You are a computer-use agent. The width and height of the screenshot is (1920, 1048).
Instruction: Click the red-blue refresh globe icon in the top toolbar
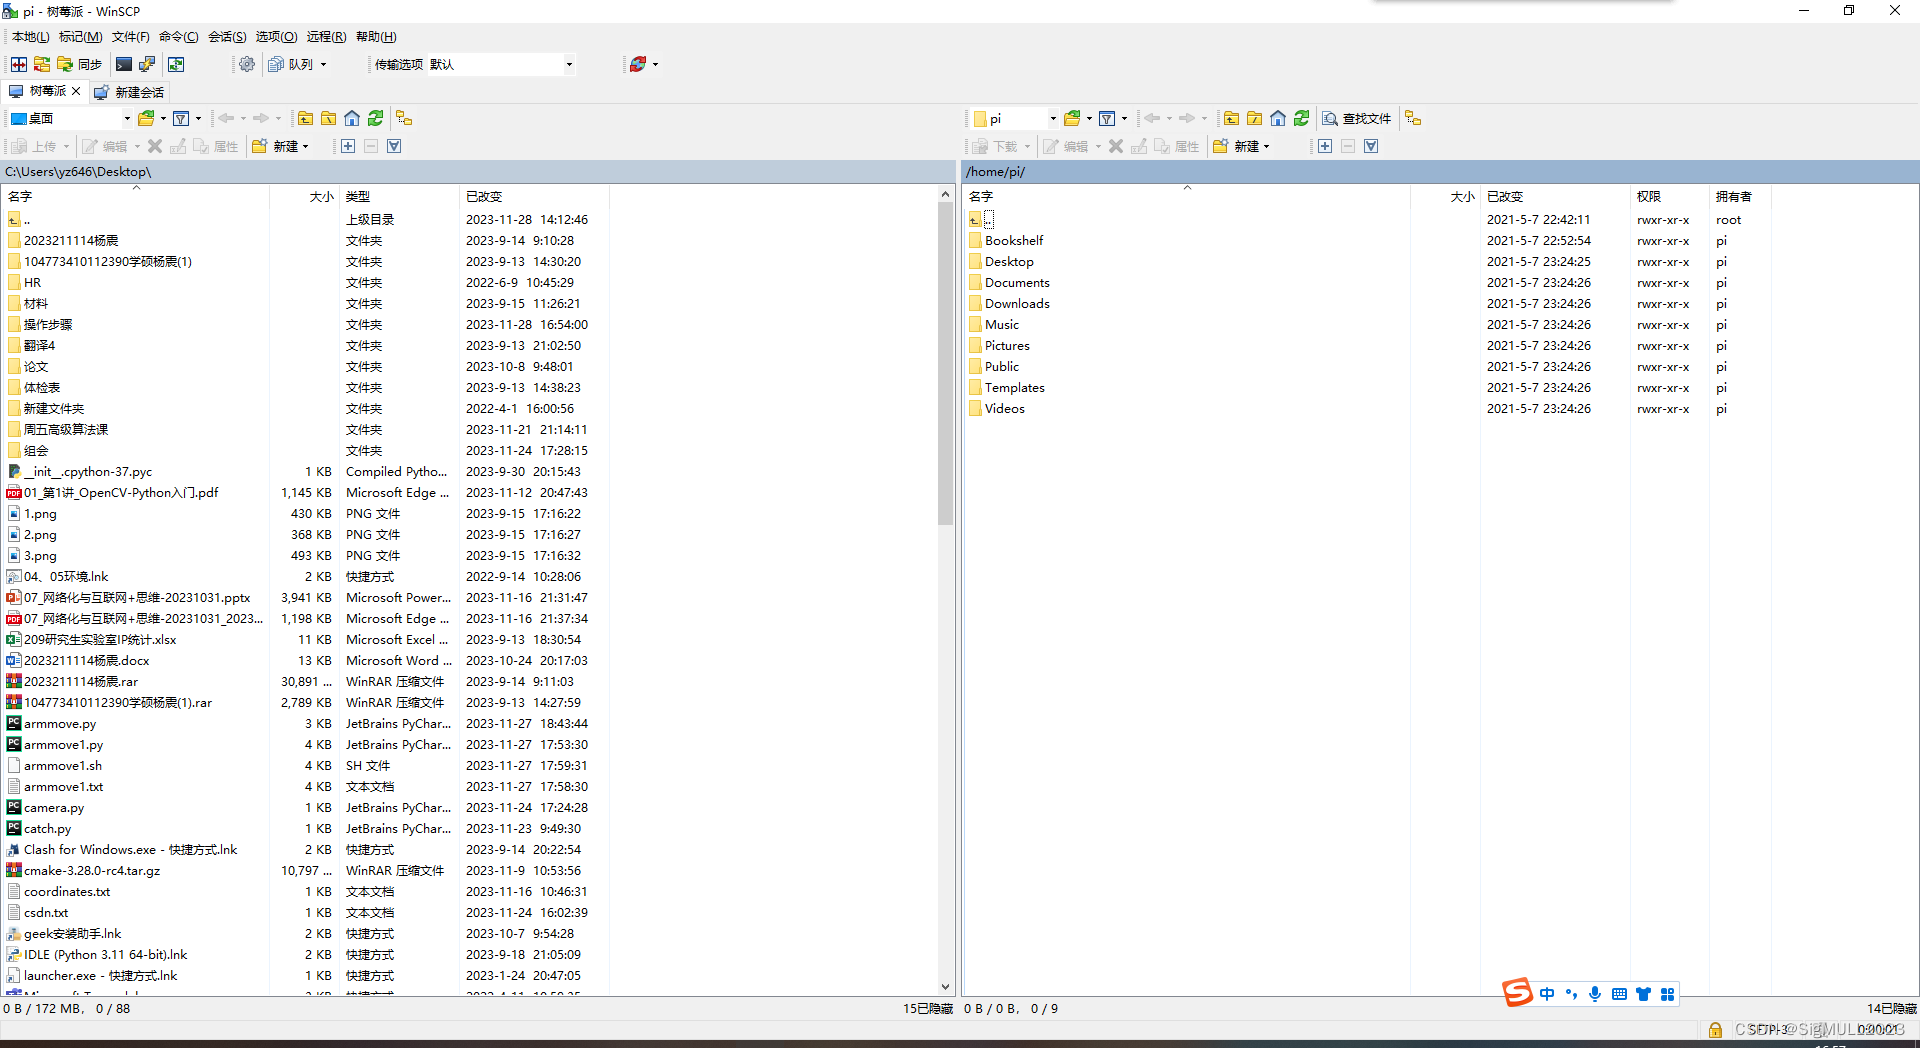click(x=638, y=64)
